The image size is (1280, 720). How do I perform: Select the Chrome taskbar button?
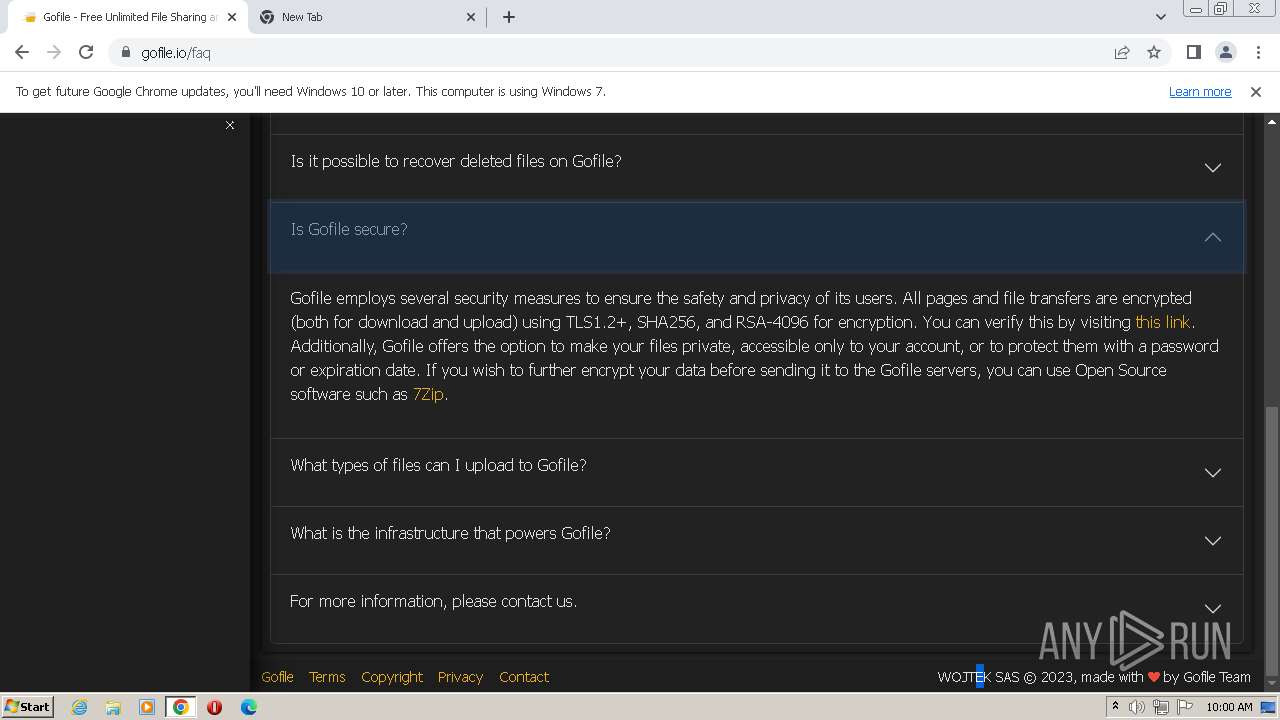[x=180, y=707]
